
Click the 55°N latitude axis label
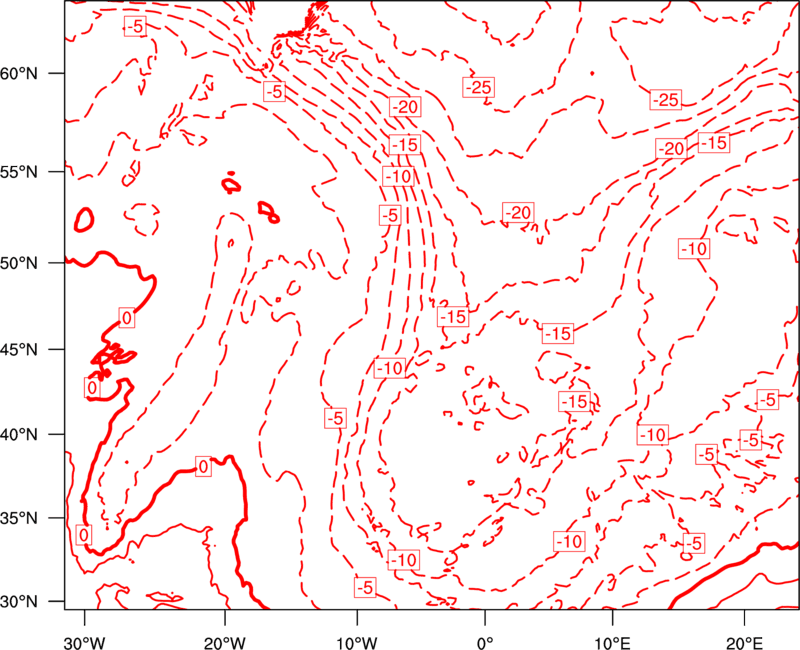click(x=19, y=172)
